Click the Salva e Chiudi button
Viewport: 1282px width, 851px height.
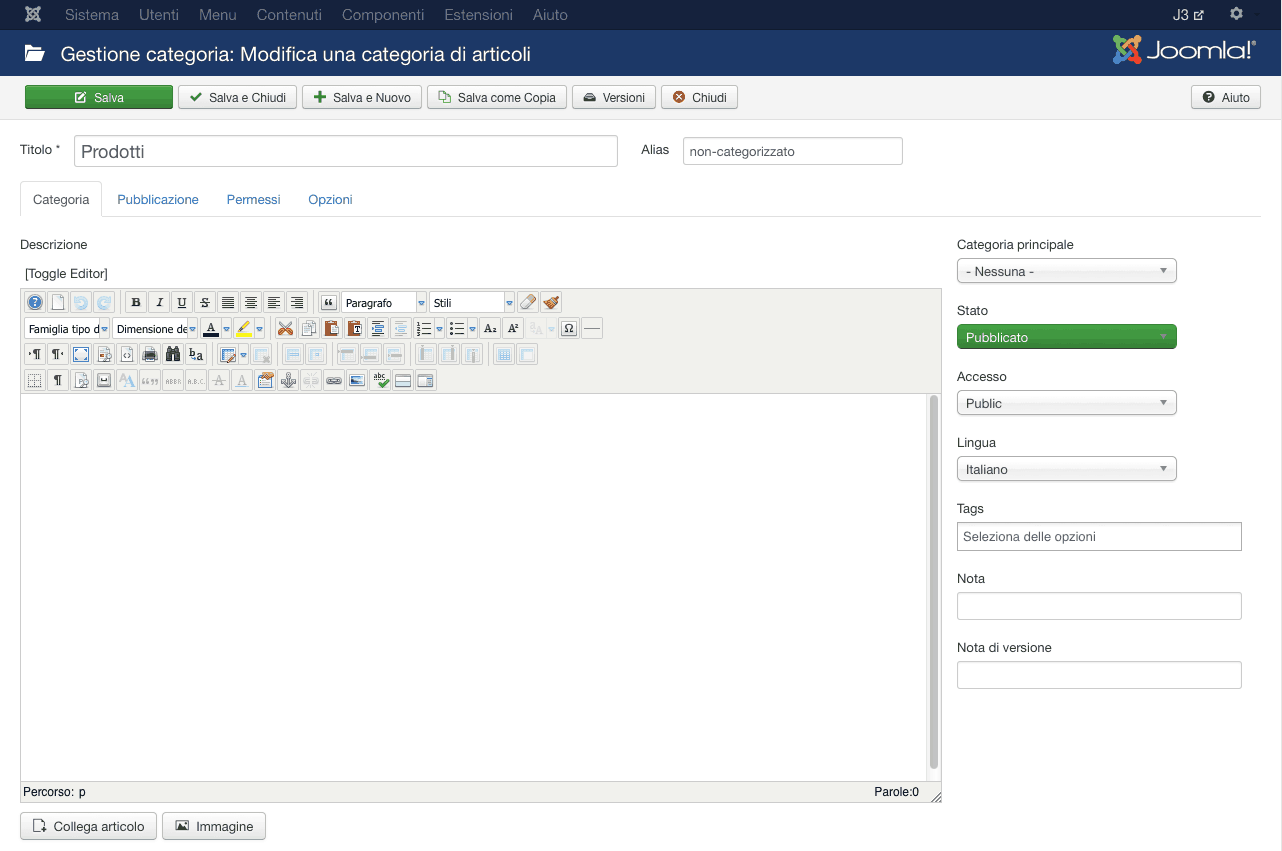(x=238, y=97)
